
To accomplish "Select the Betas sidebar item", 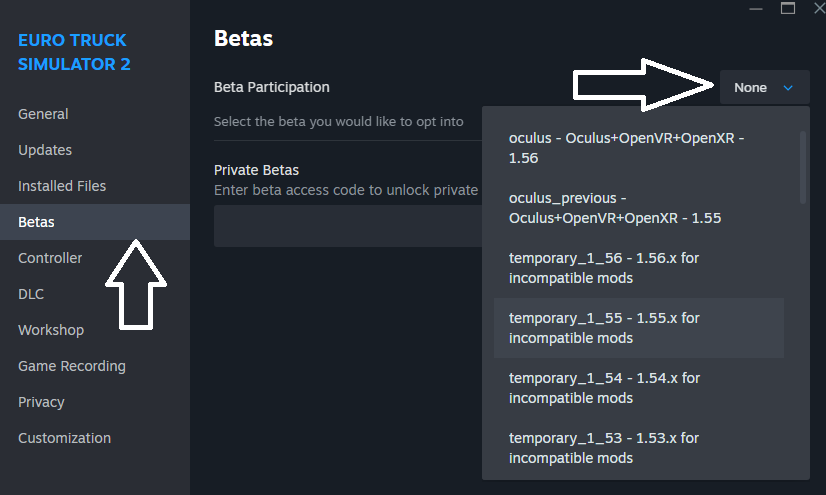I will pyautogui.click(x=37, y=222).
